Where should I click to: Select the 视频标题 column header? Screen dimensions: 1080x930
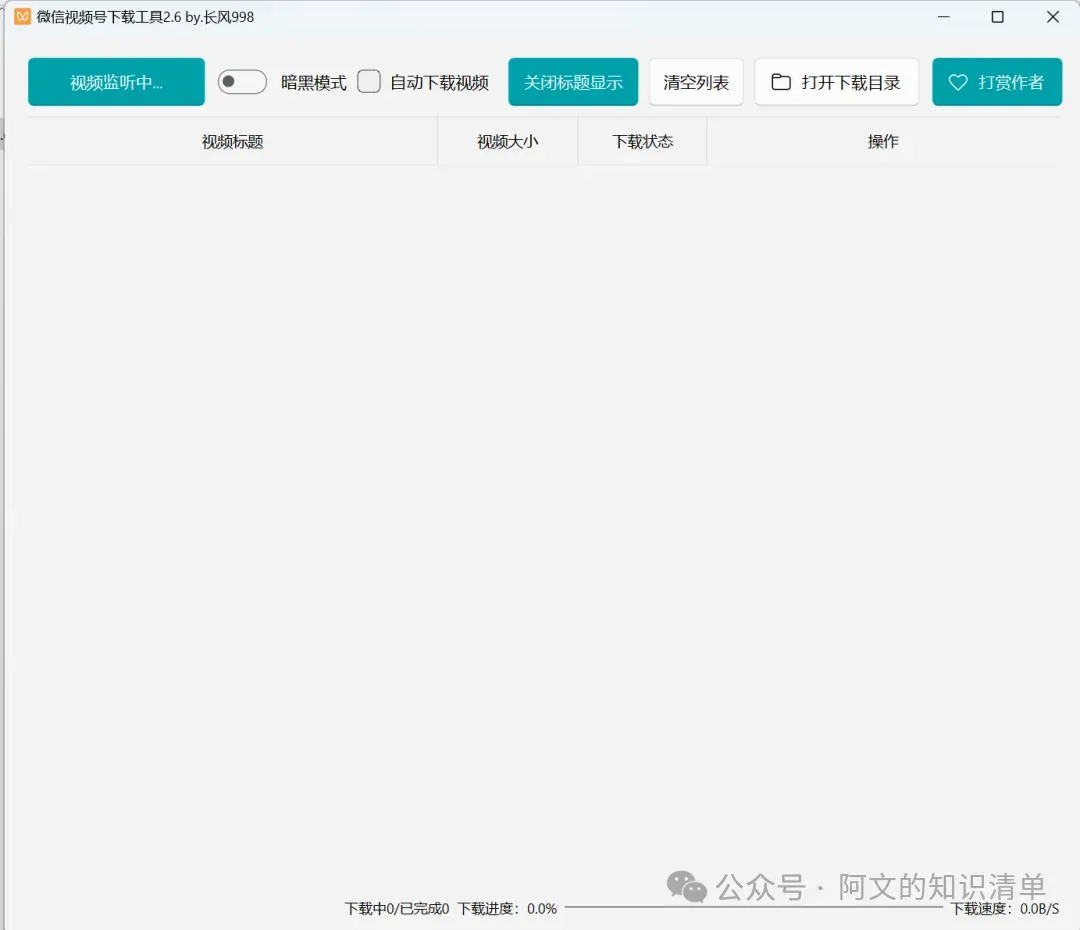tap(233, 141)
